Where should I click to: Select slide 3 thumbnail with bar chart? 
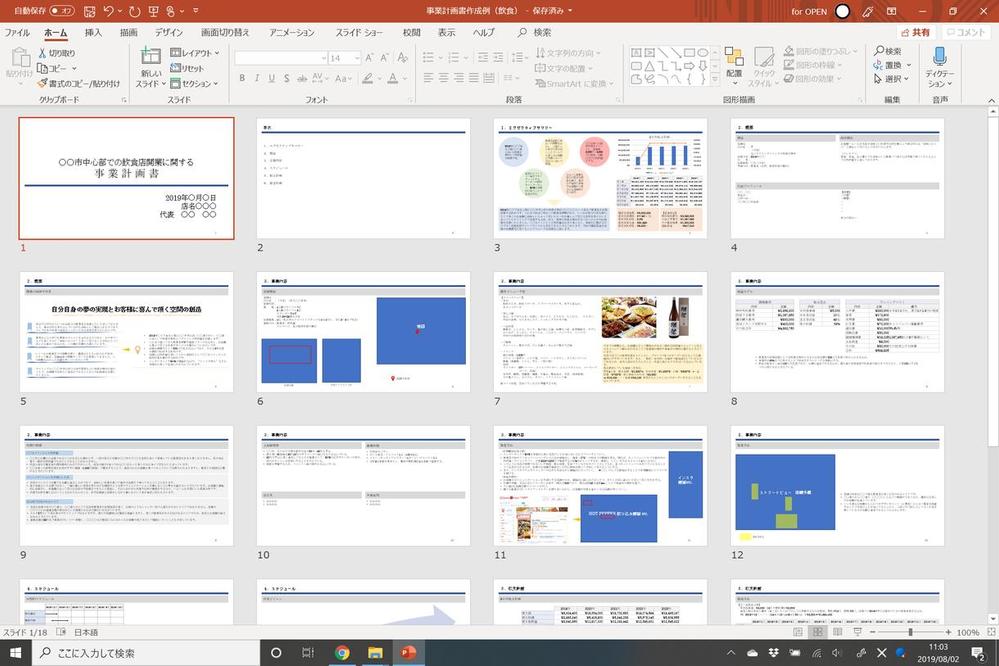(x=600, y=178)
